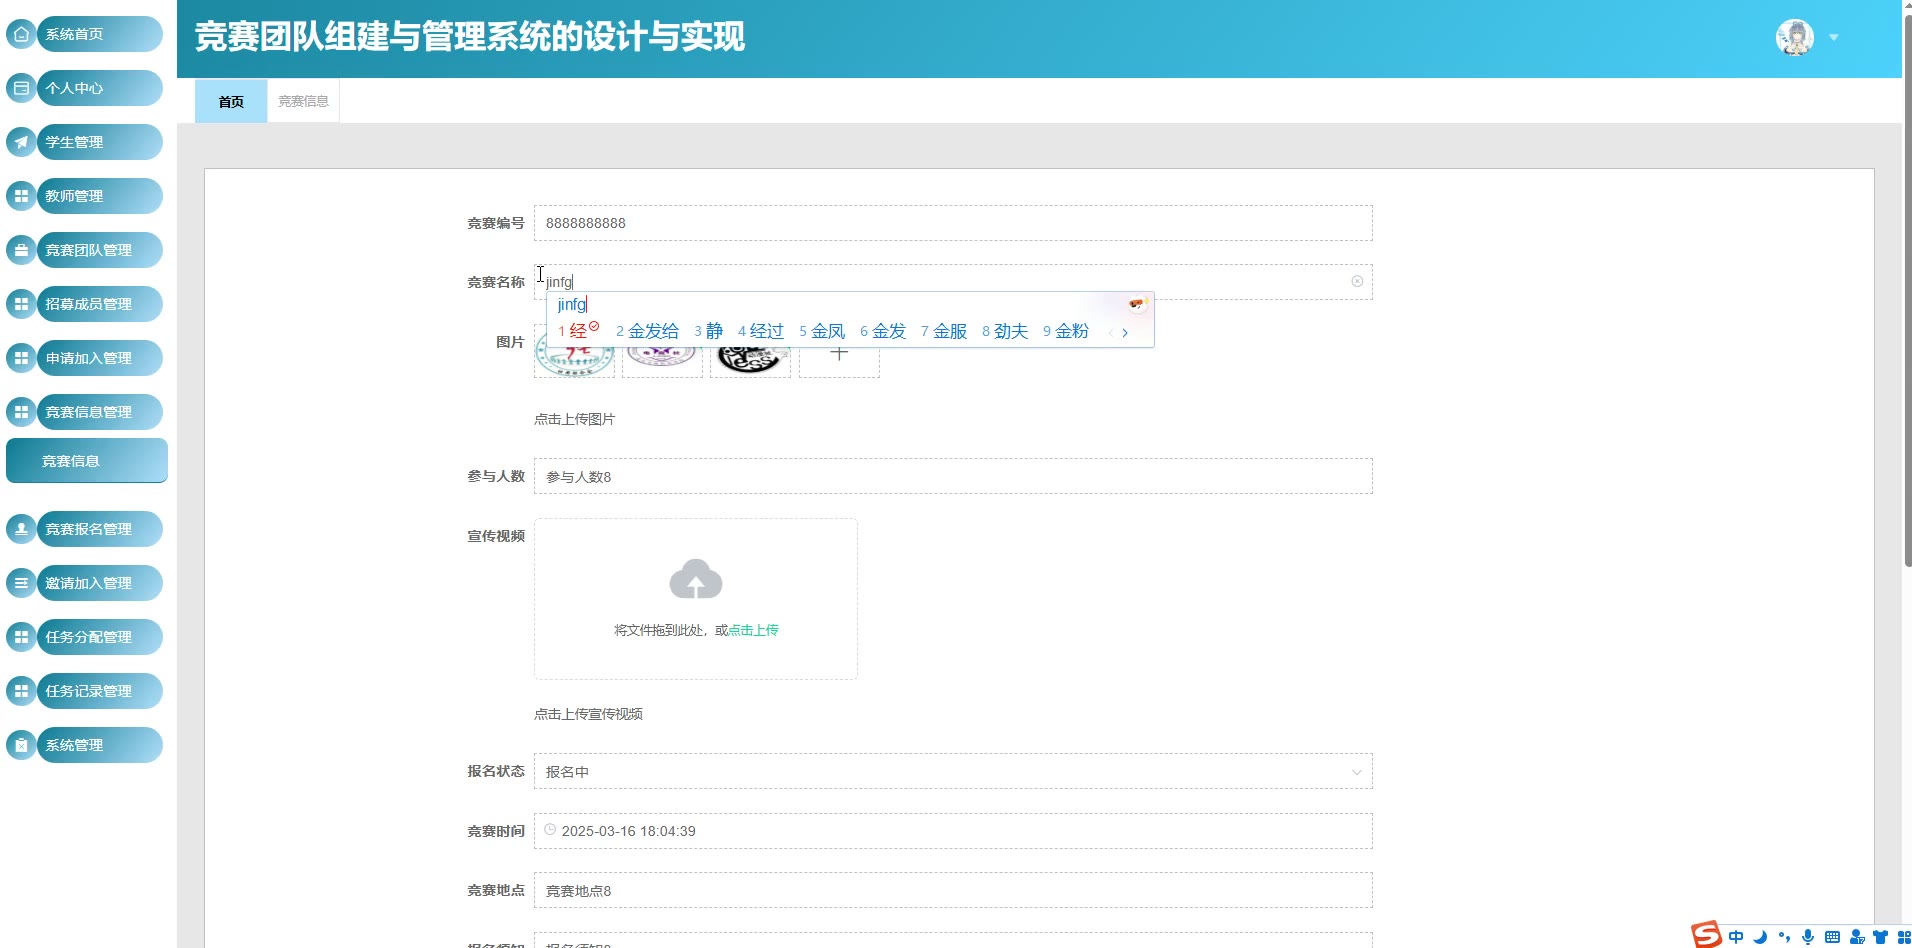The image size is (1912, 948).
Task: Click the Sogou emoji mascot in candidate popup
Action: pos(1137,304)
